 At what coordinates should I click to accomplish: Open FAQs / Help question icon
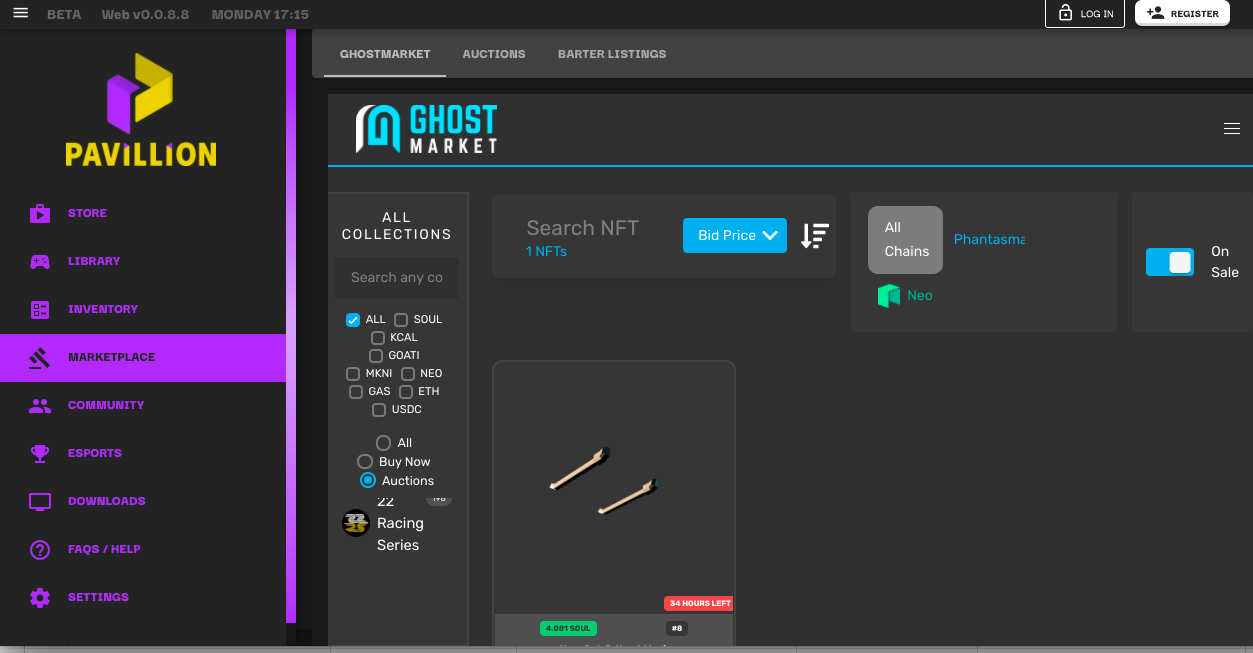40,549
